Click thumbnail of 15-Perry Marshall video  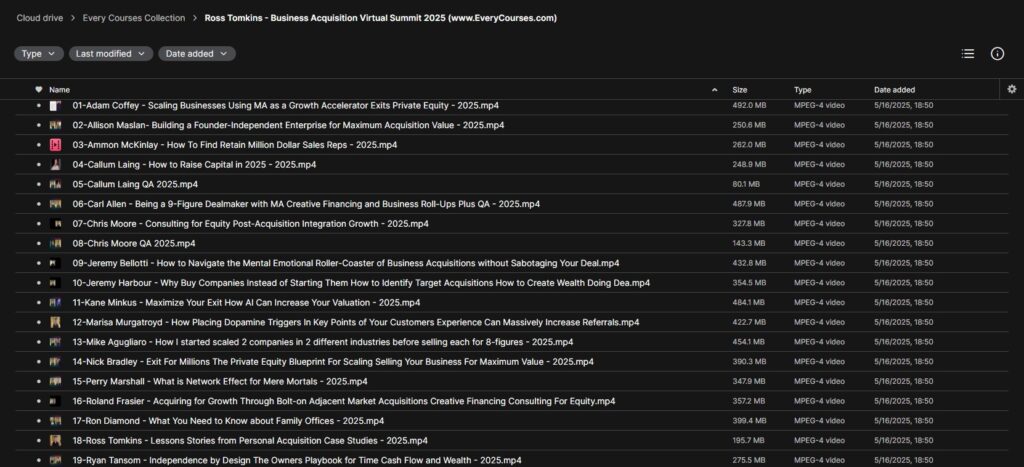coord(56,381)
